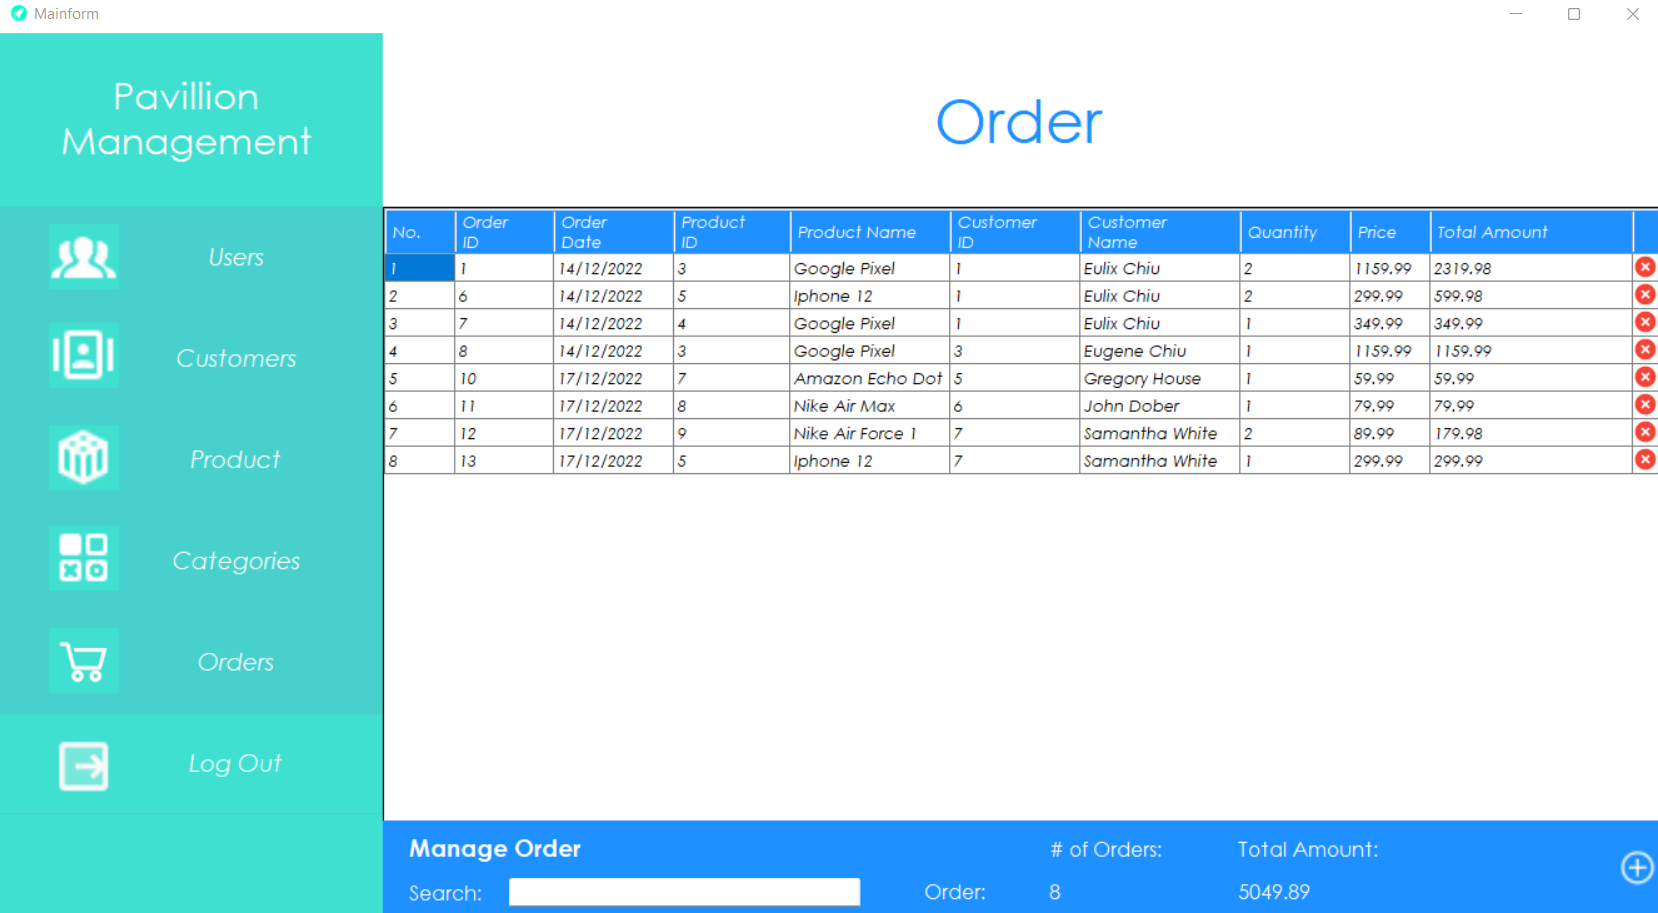Remove John Dober's Nike Air Max order
Screen dimensions: 1658x913
[1645, 405]
